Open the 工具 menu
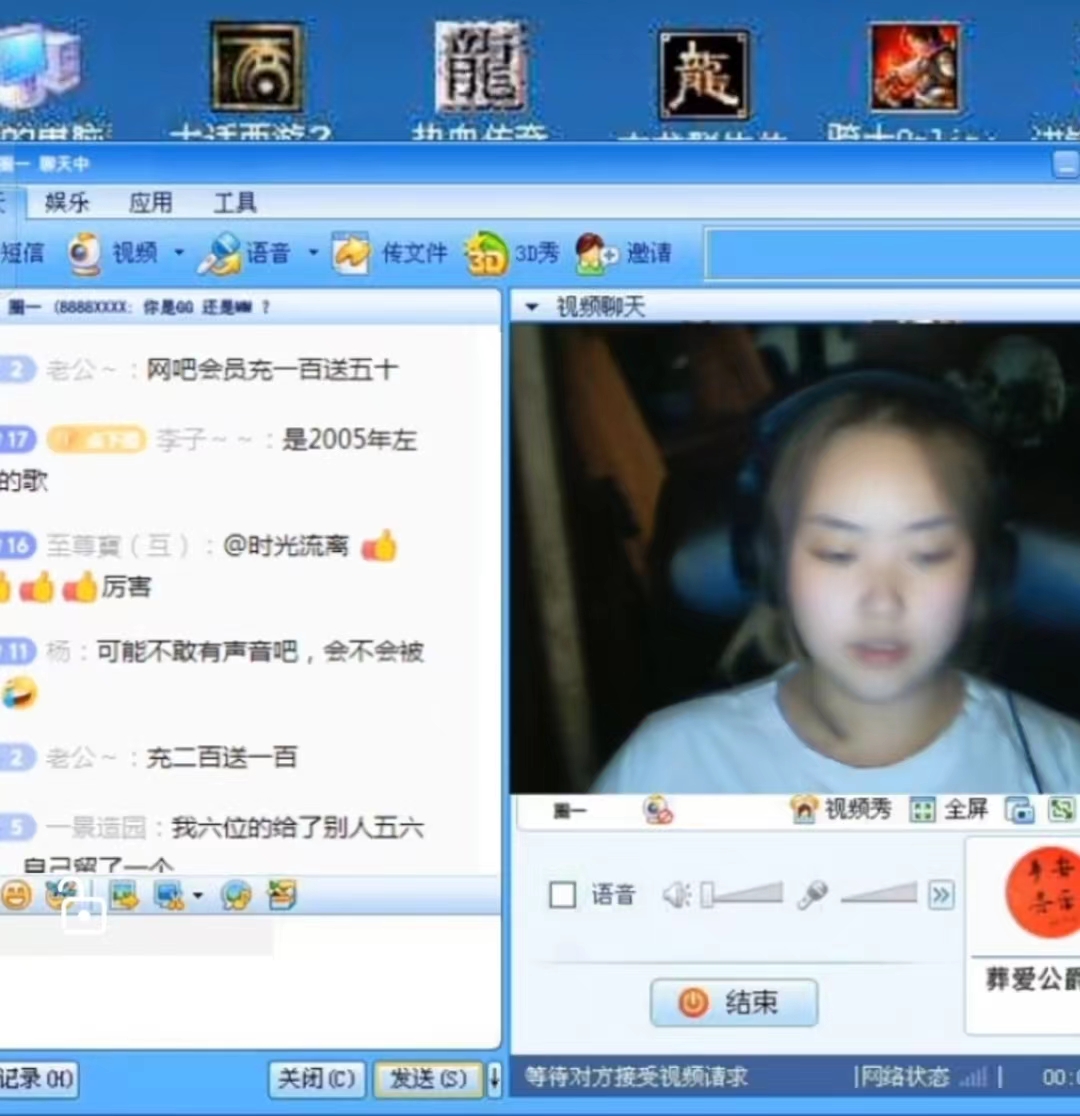 [234, 203]
